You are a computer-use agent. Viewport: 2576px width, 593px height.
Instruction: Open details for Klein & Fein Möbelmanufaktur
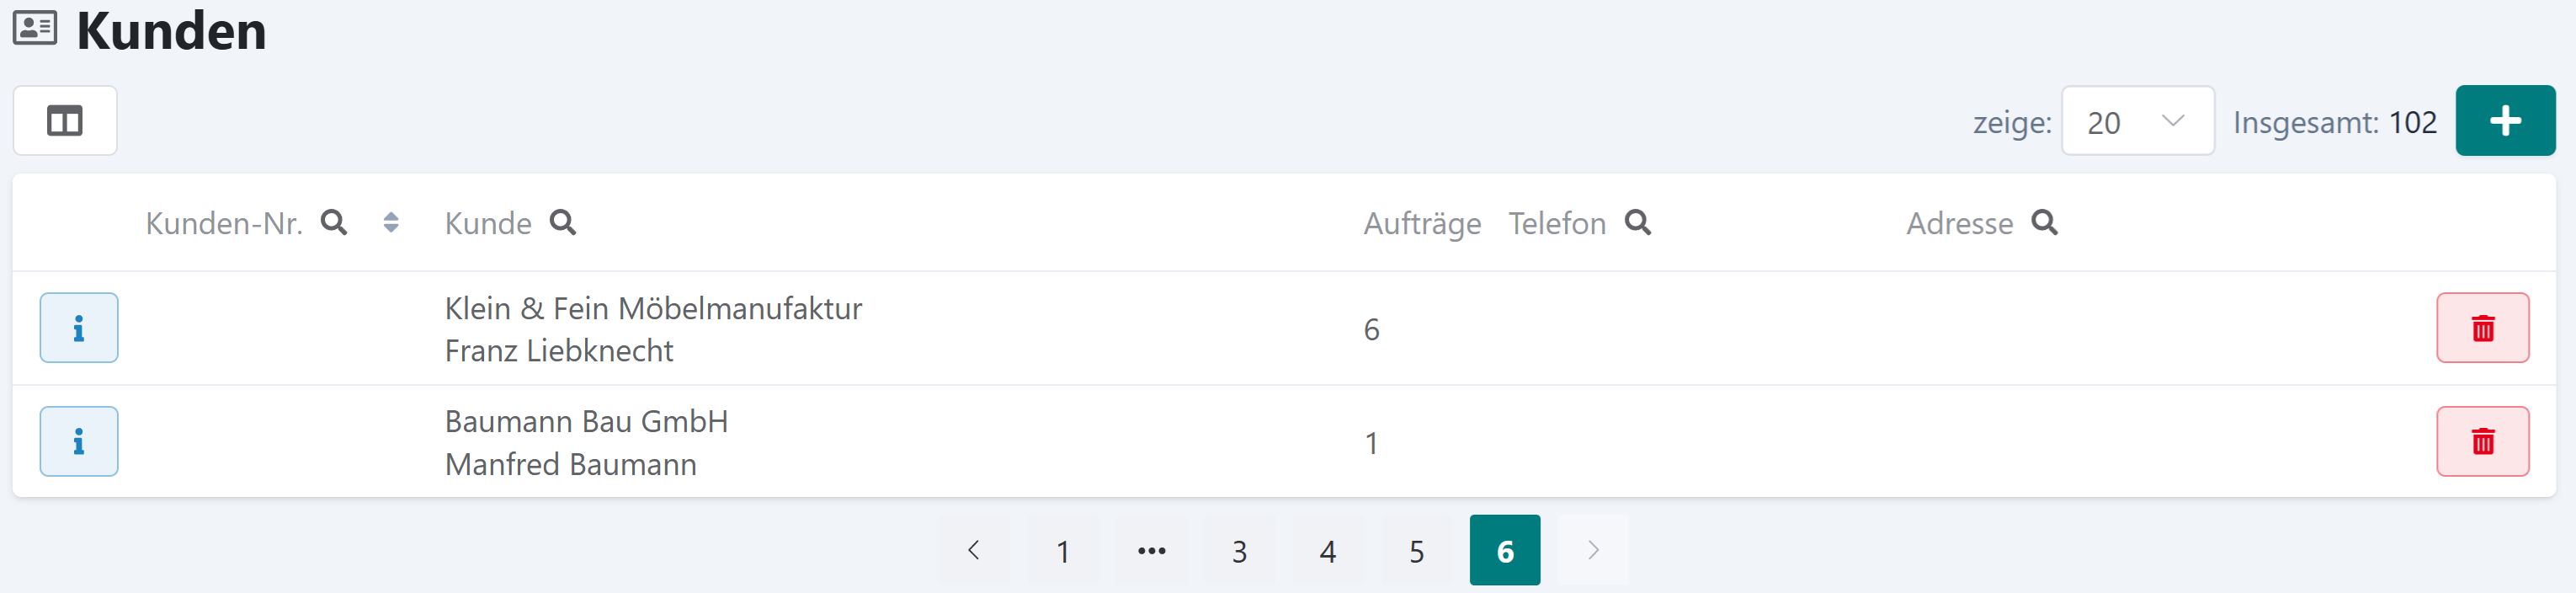[x=79, y=327]
